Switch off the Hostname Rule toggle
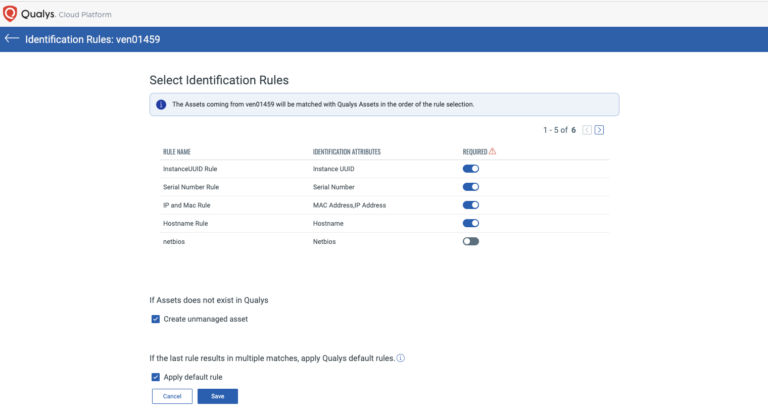This screenshot has width=768, height=414. [x=471, y=223]
